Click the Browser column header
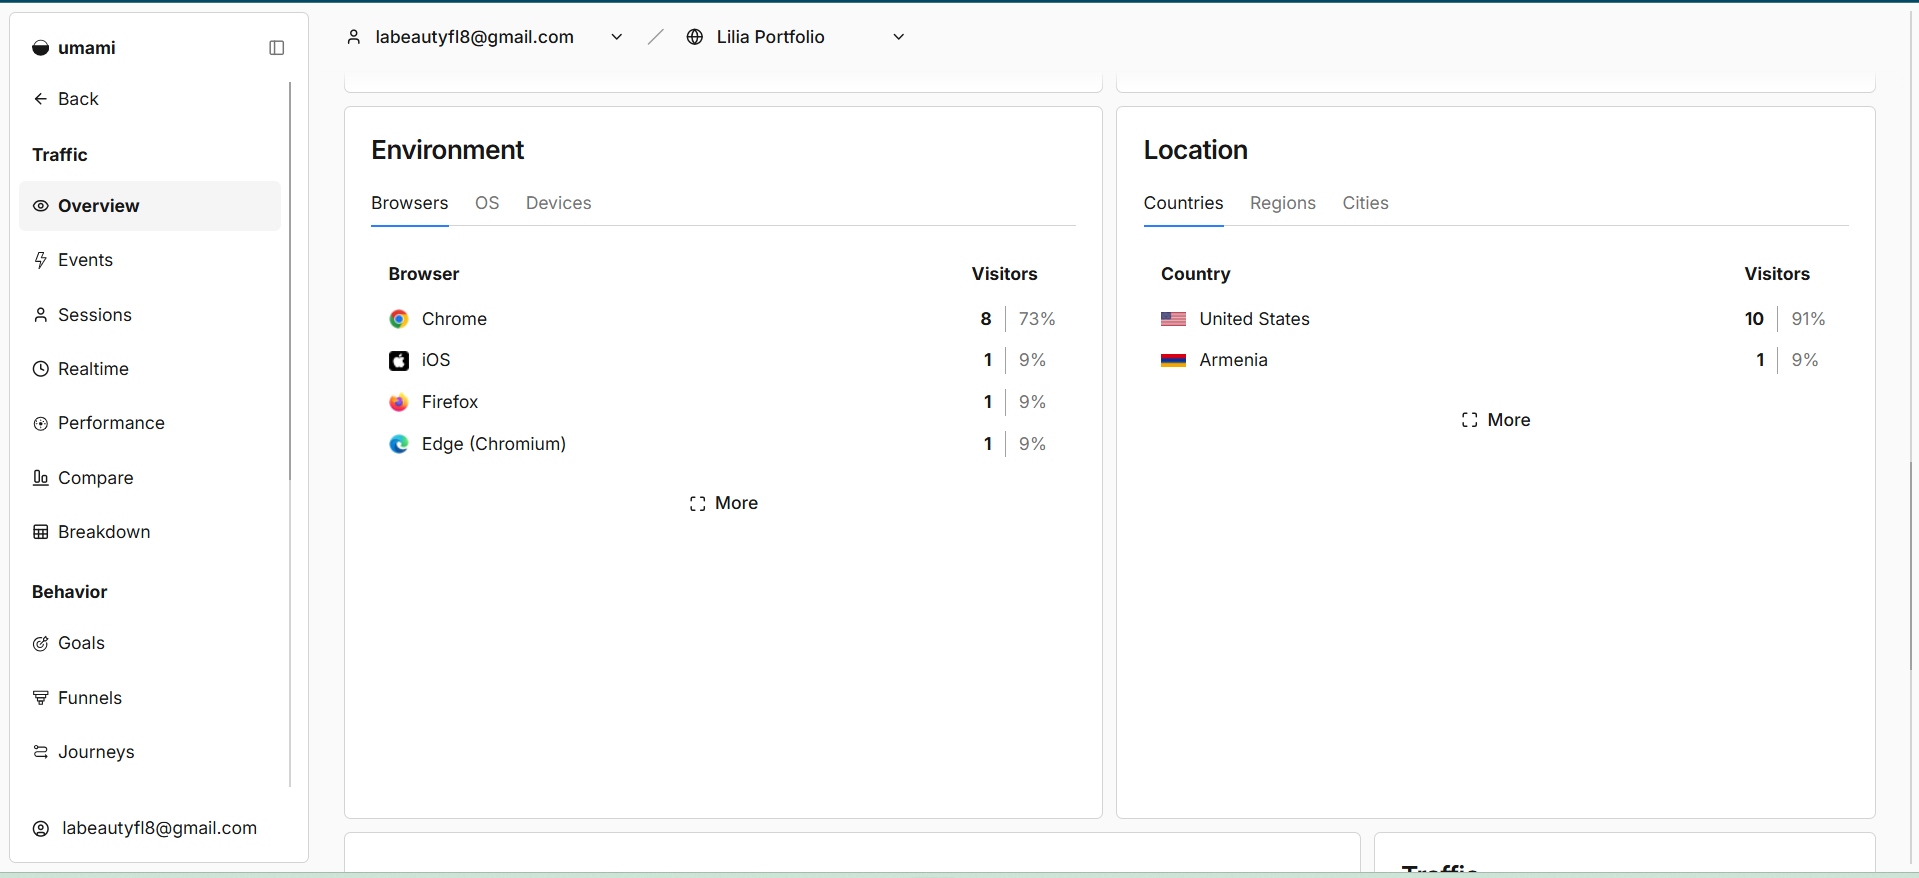 (424, 274)
